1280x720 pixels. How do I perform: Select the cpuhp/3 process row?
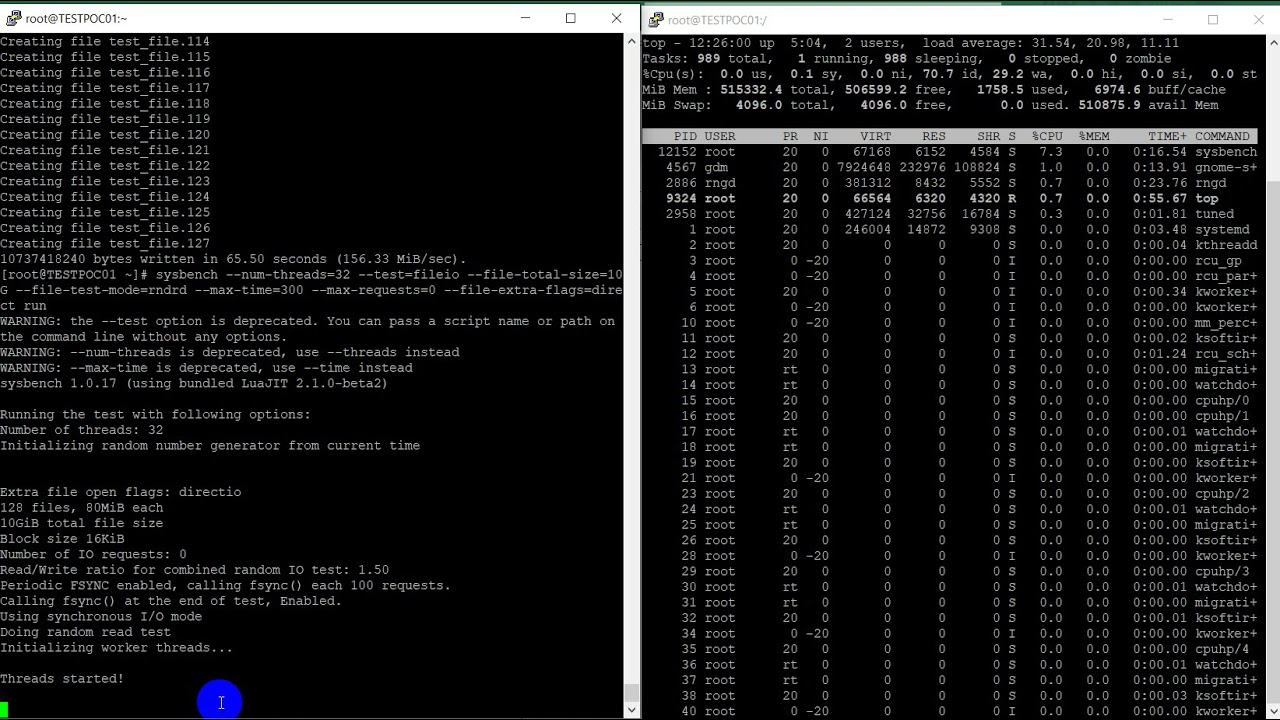pos(950,571)
